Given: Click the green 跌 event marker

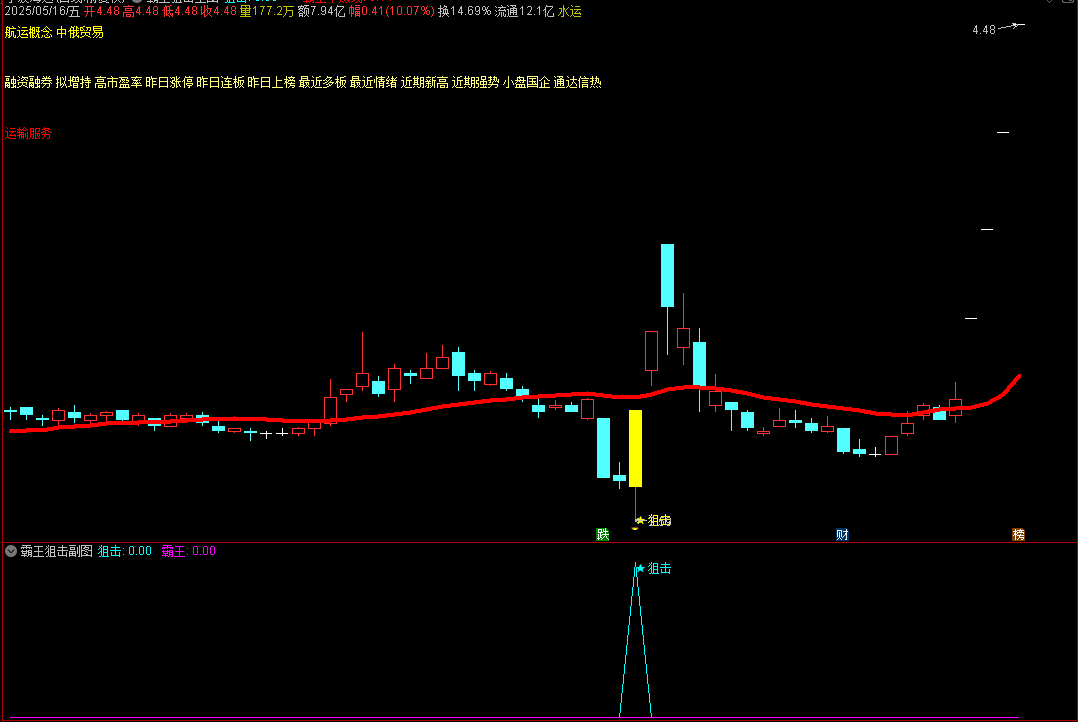Looking at the screenshot, I should coord(602,534).
